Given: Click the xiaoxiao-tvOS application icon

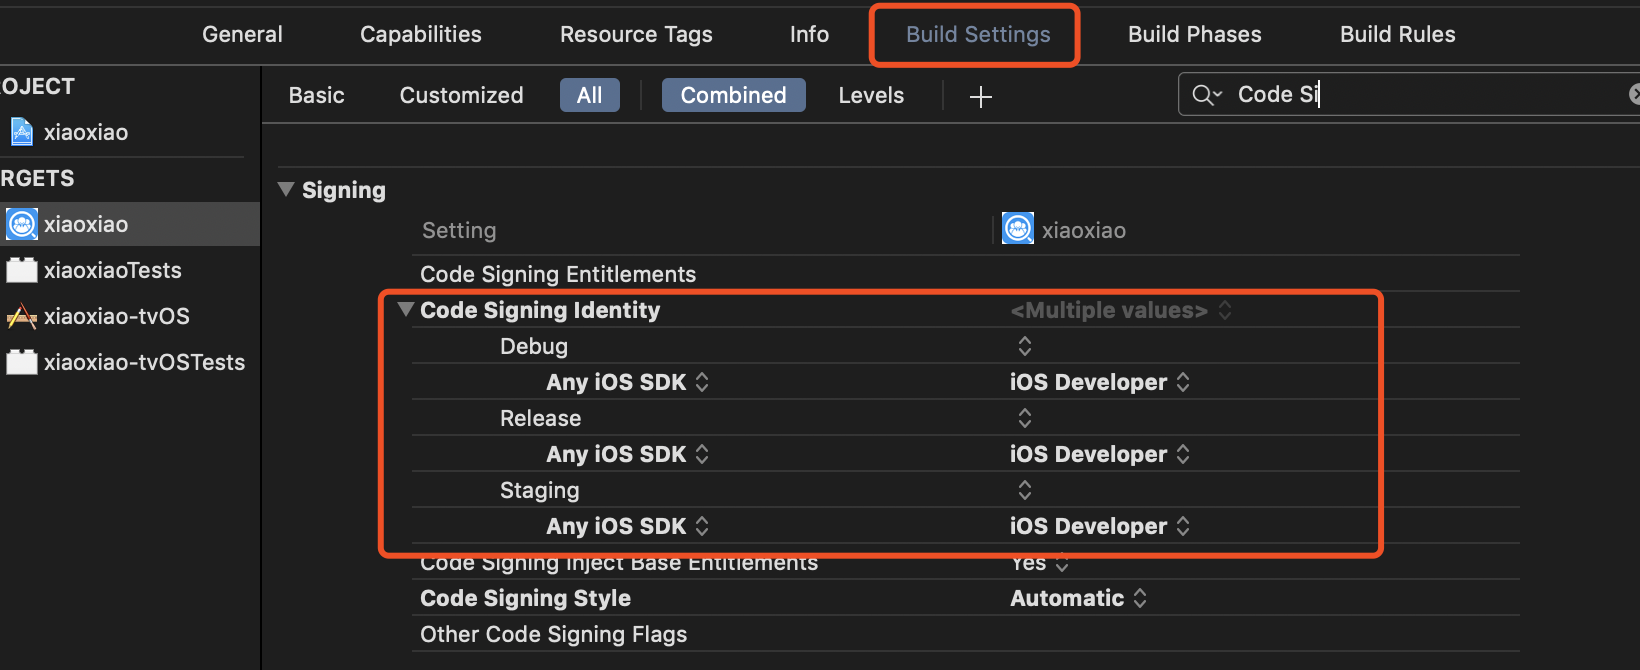Looking at the screenshot, I should 21,317.
